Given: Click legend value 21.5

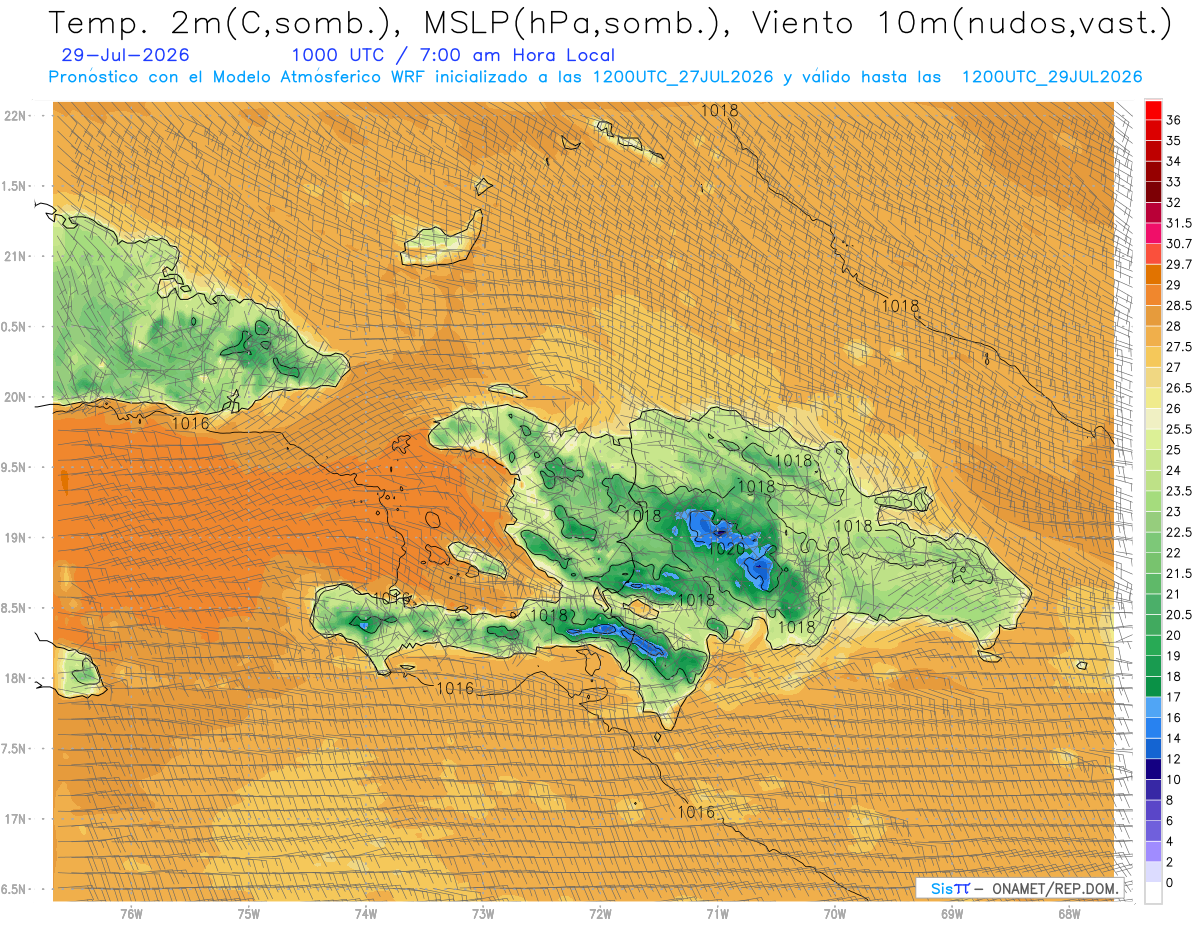Looking at the screenshot, I should click(1179, 574).
